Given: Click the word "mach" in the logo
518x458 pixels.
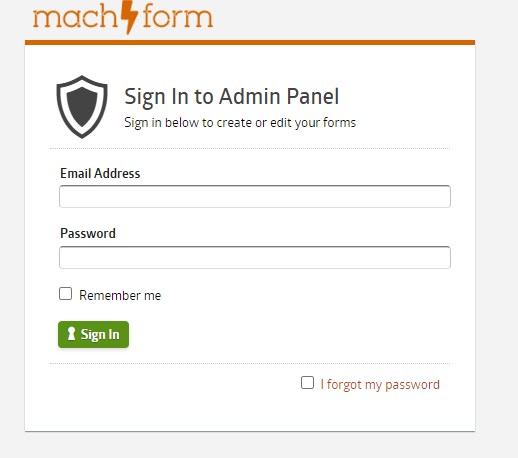Looking at the screenshot, I should pos(75,17).
